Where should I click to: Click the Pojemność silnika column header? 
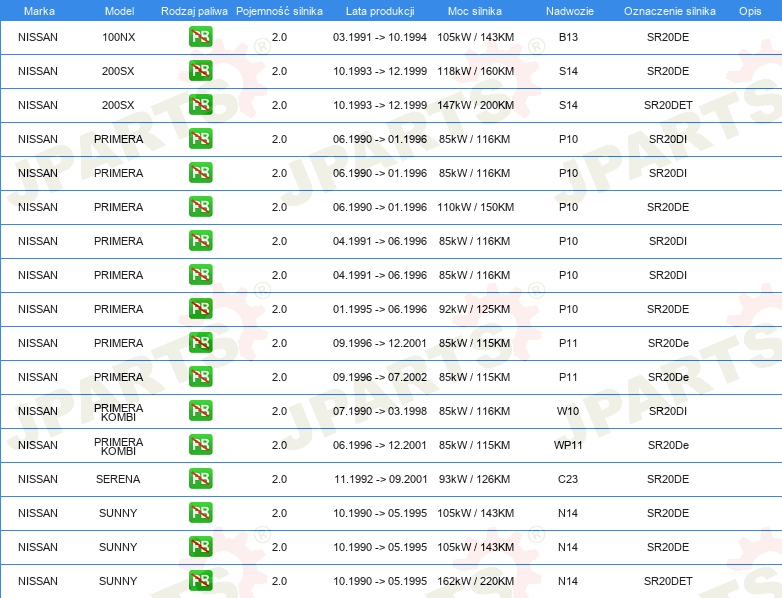tap(279, 11)
